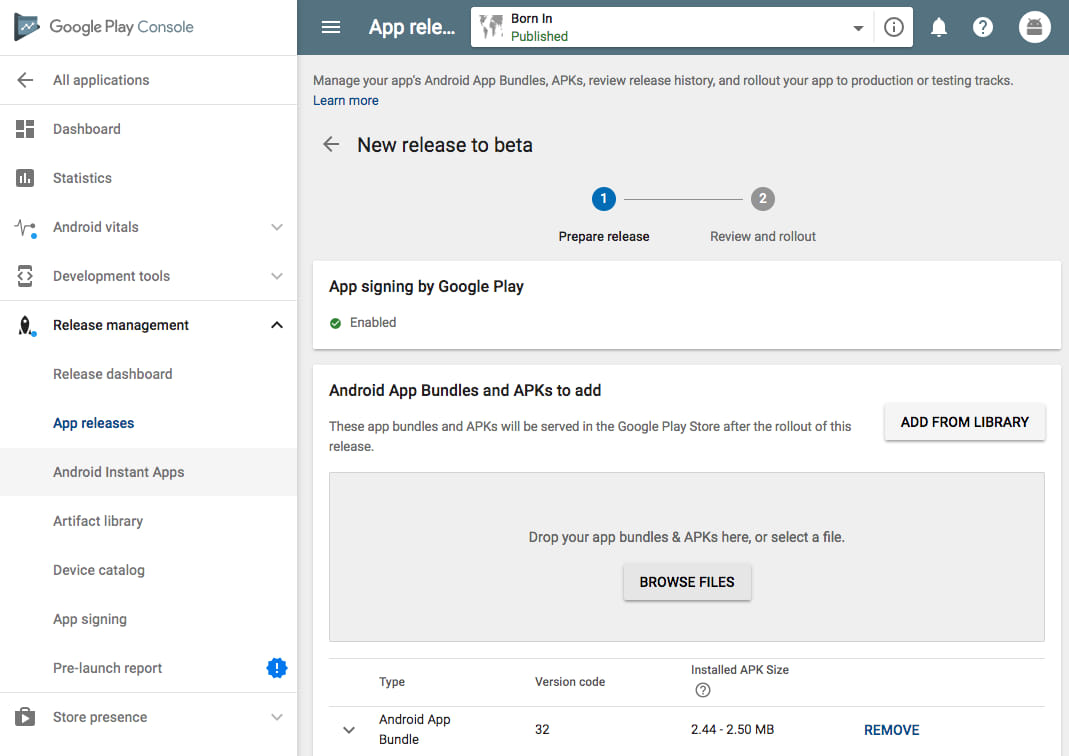Viewport: 1069px width, 756px height.
Task: Expand the Development tools section
Action: 277,276
